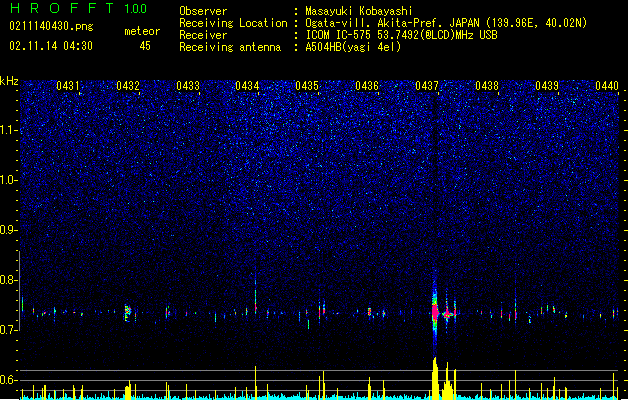Click the HROFFT 1.0.0 title text
This screenshot has width=629, height=400.
pyautogui.click(x=78, y=8)
